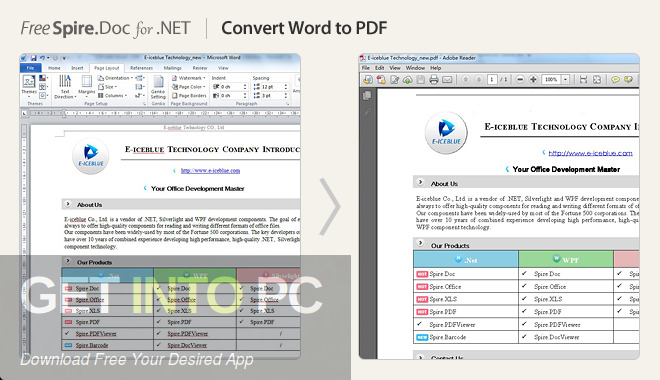Image resolution: width=660 pixels, height=380 pixels.
Task: Switch to the Home tab in Word
Action: [x=54, y=68]
